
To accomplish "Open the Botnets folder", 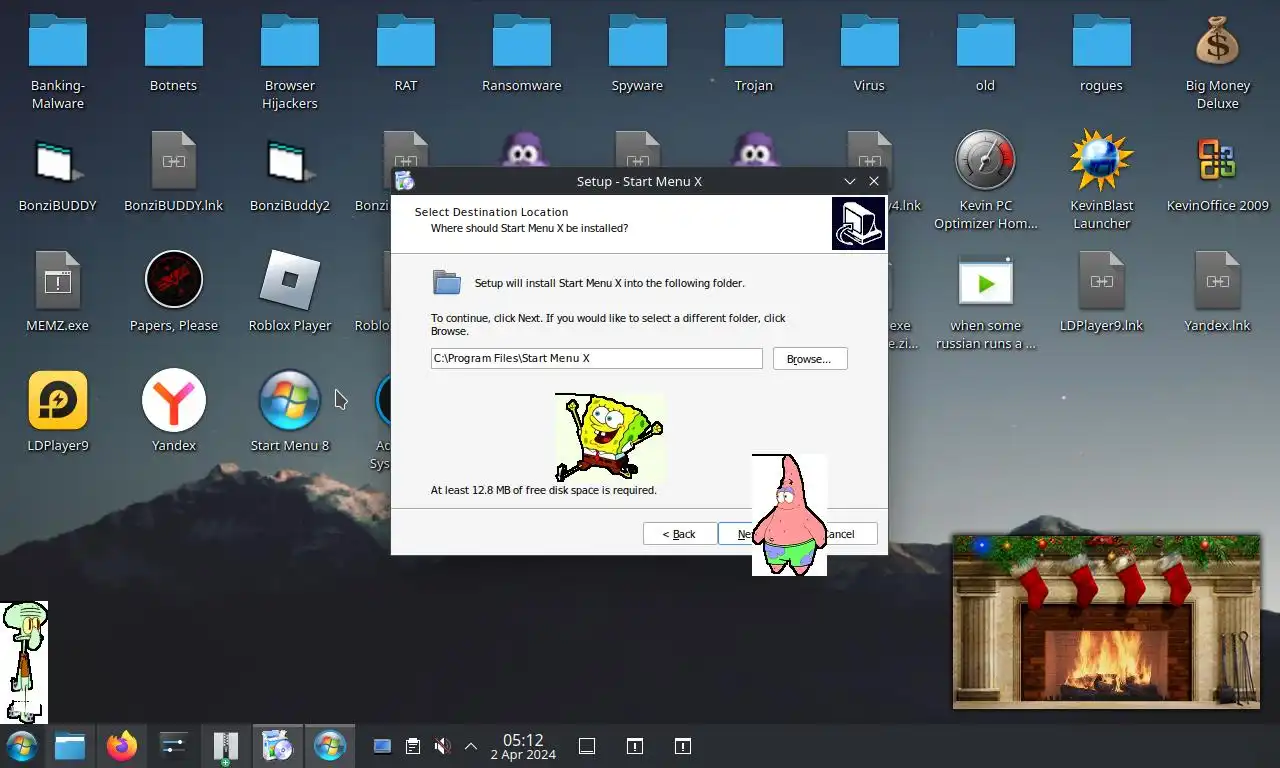I will pyautogui.click(x=174, y=53).
